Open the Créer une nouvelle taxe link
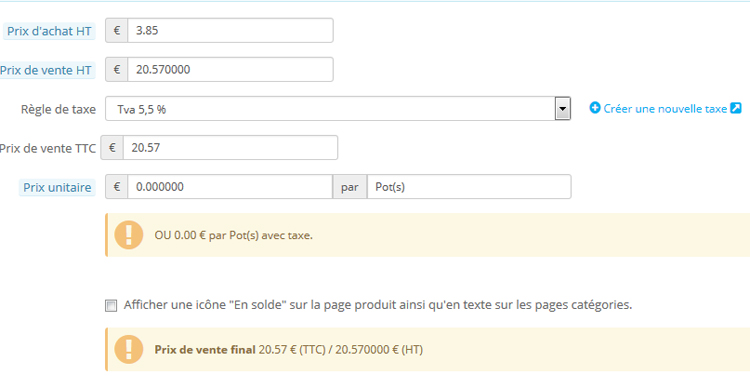The image size is (750, 388). click(665, 109)
